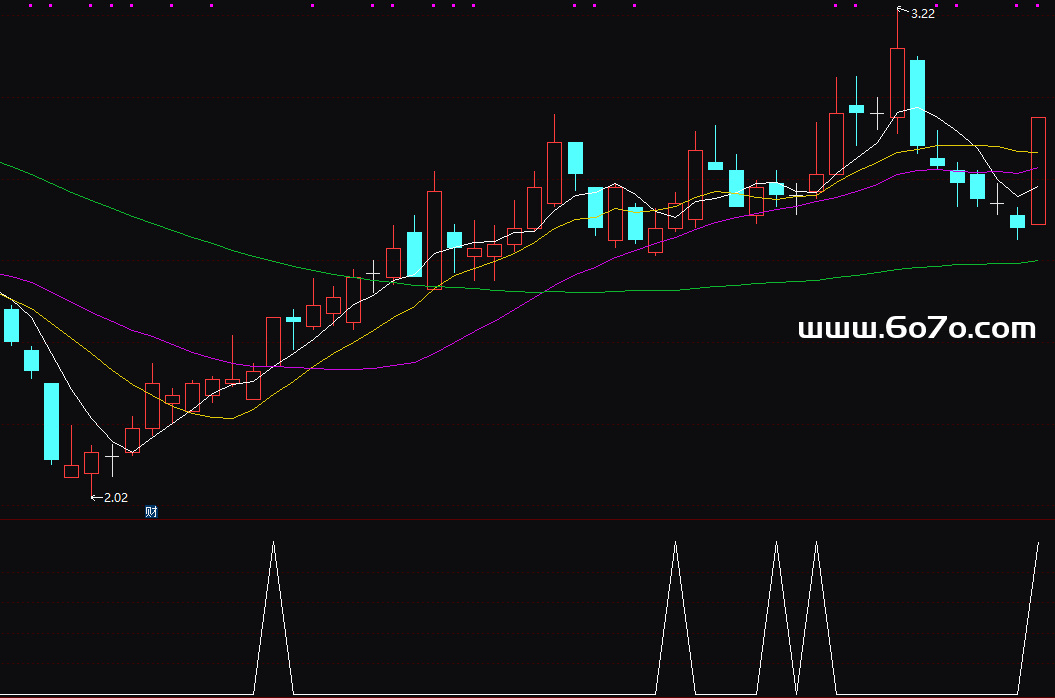
Task: Select the final cyan candle before last red candle
Action: (x=1018, y=221)
